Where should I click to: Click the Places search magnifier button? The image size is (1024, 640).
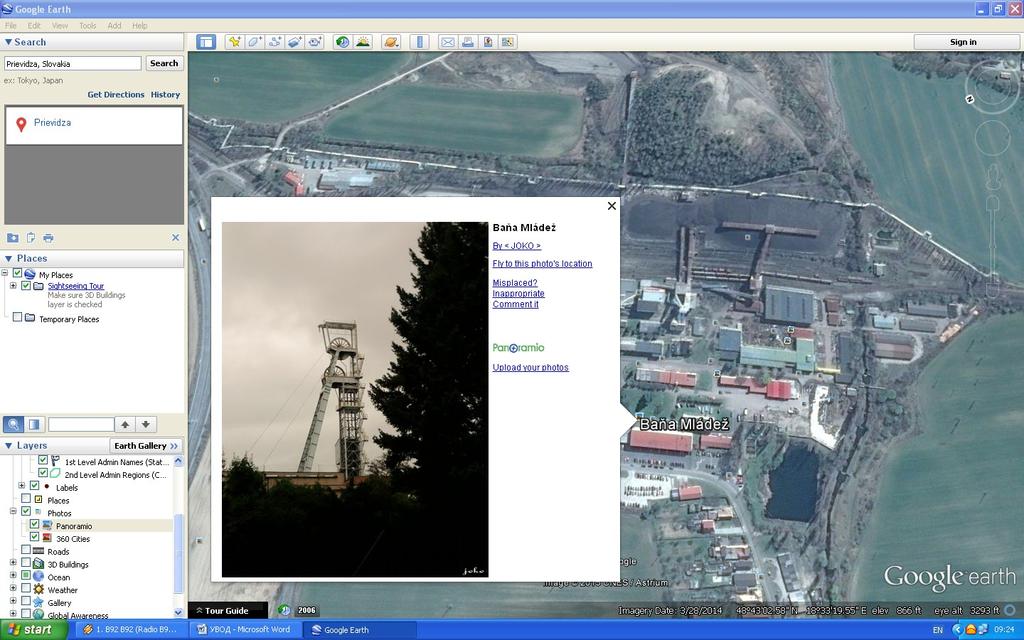tap(13, 424)
